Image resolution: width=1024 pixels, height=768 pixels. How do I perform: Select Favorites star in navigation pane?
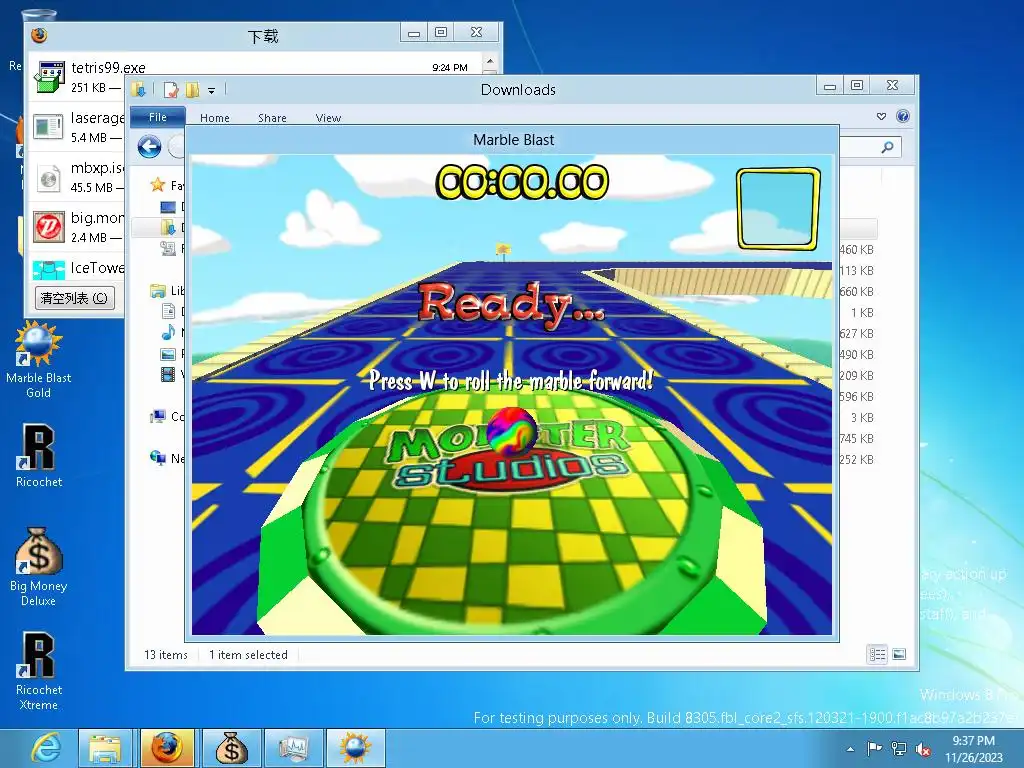[x=157, y=185]
